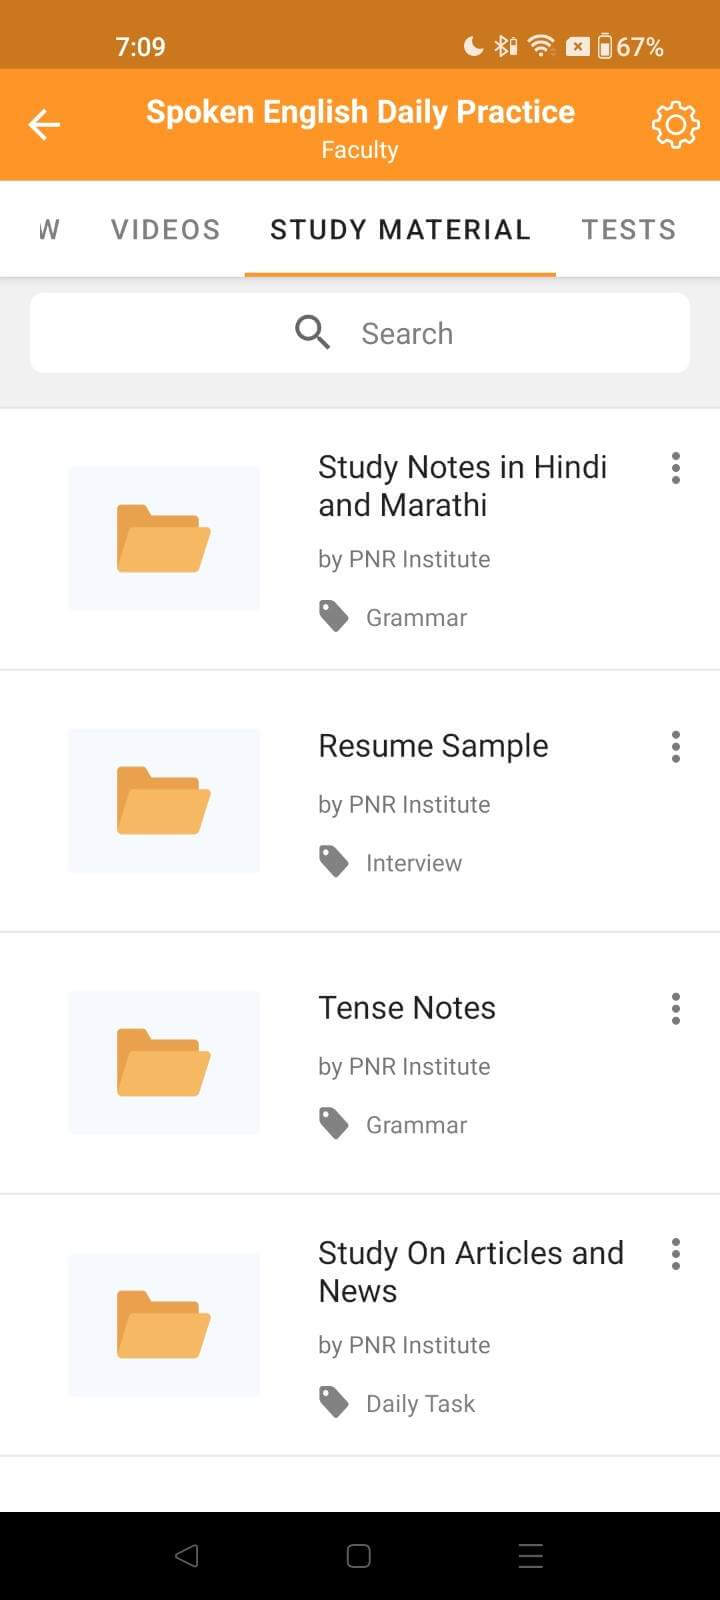
Task: Open the Tense Notes title link
Action: [x=407, y=1008]
